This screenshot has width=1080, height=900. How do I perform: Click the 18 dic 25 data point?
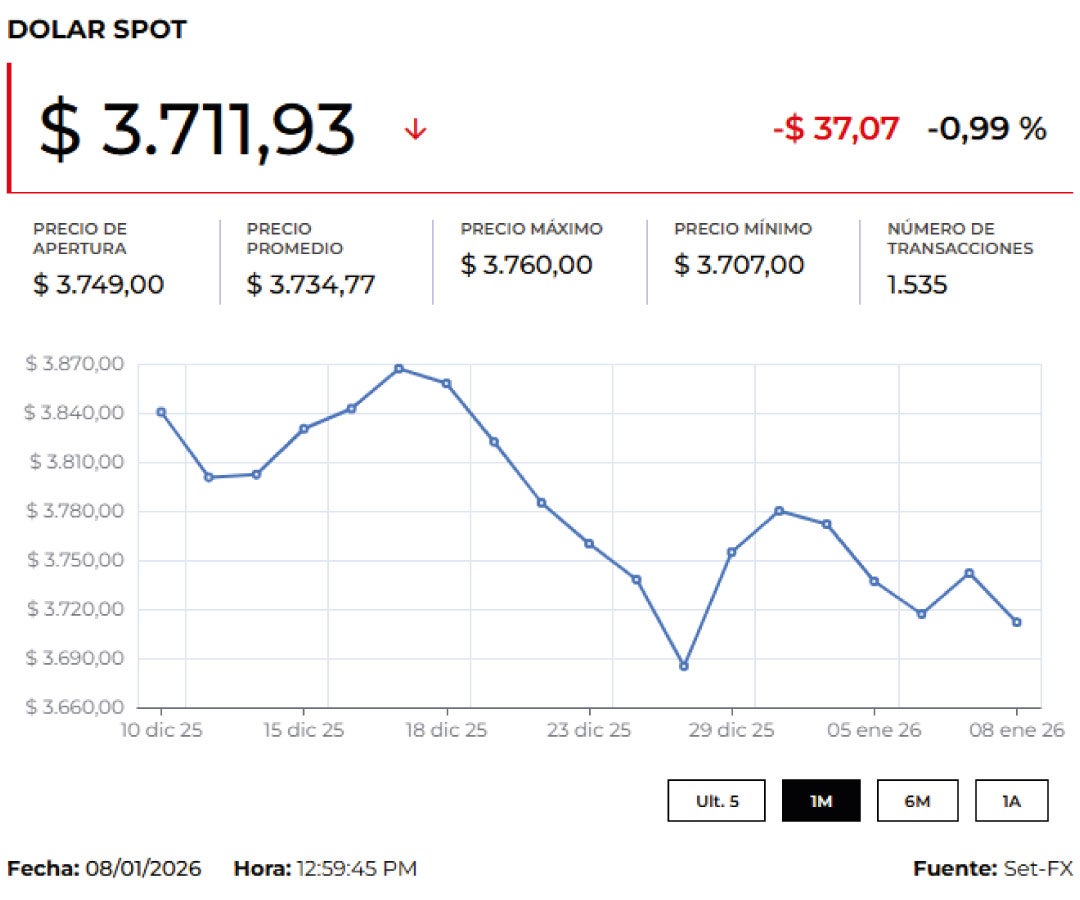[x=446, y=383]
